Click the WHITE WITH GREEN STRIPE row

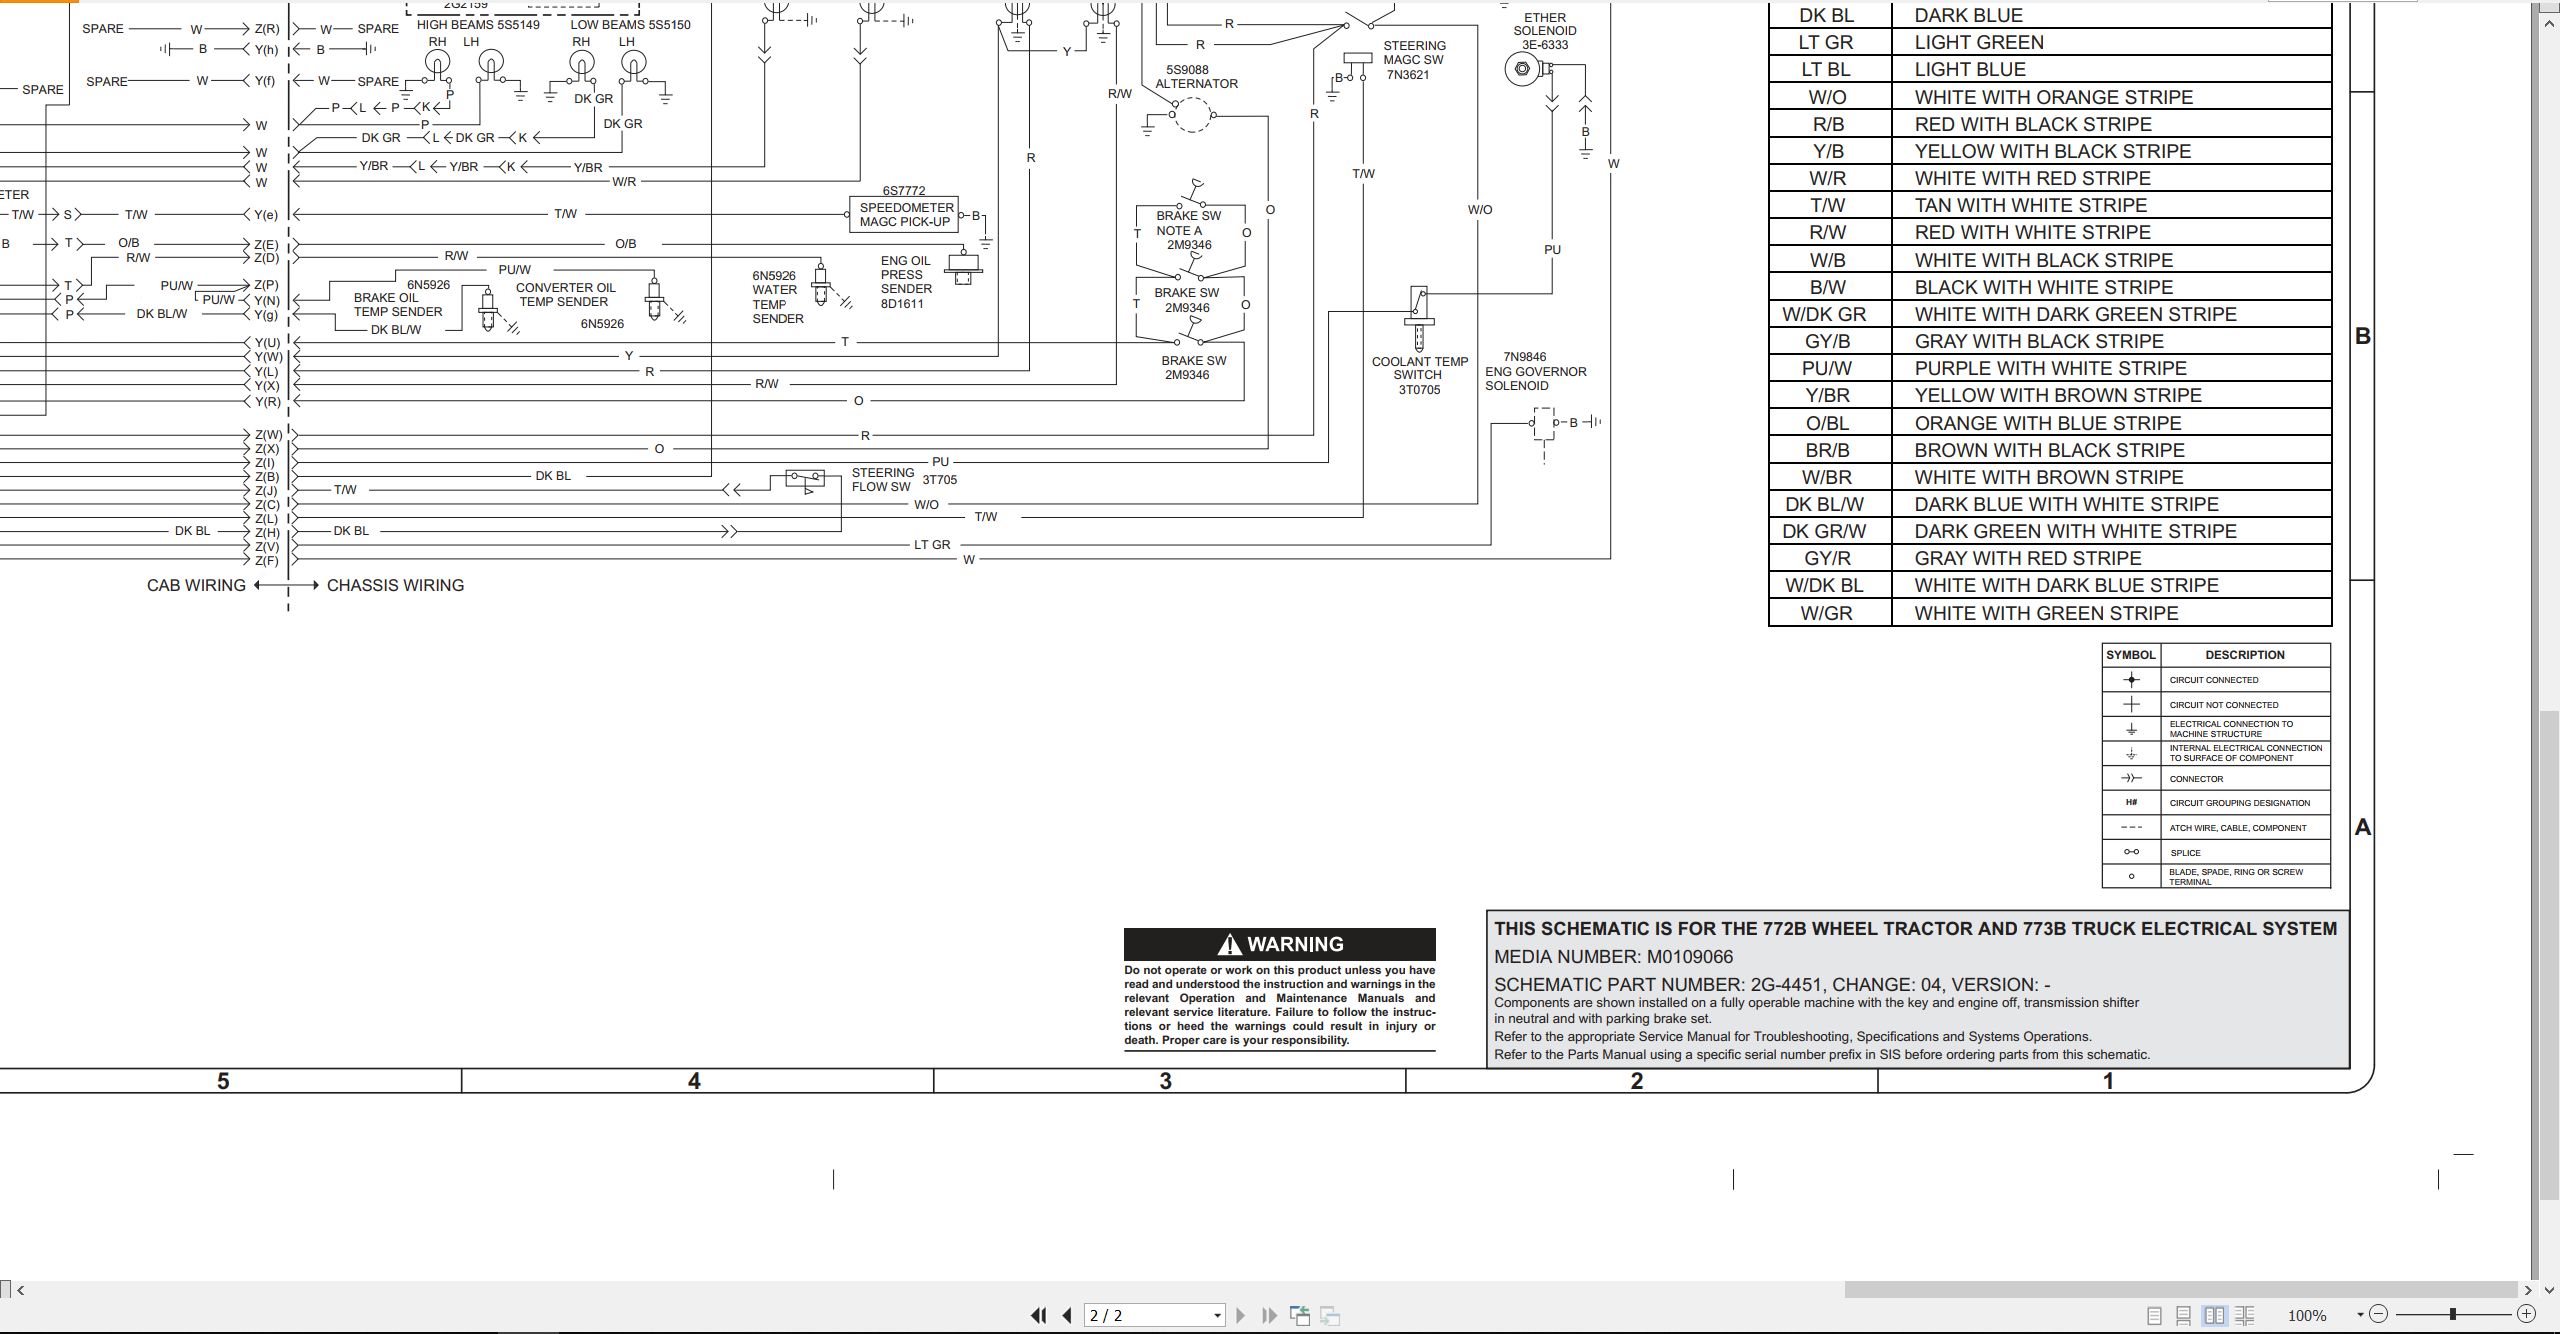pyautogui.click(x=2050, y=613)
